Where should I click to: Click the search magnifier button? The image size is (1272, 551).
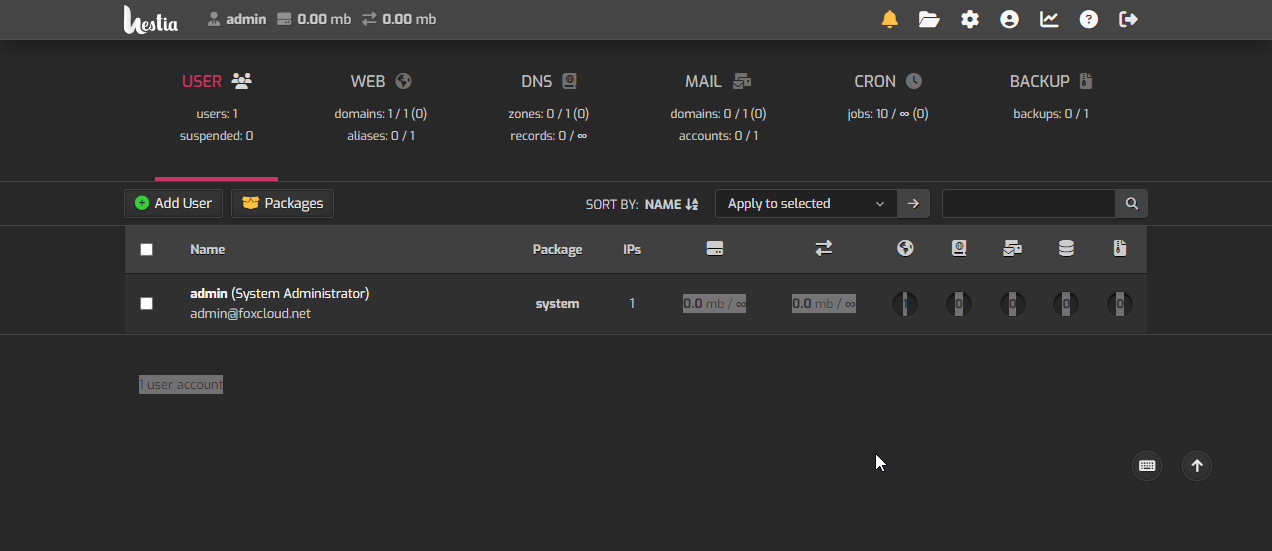[1132, 203]
